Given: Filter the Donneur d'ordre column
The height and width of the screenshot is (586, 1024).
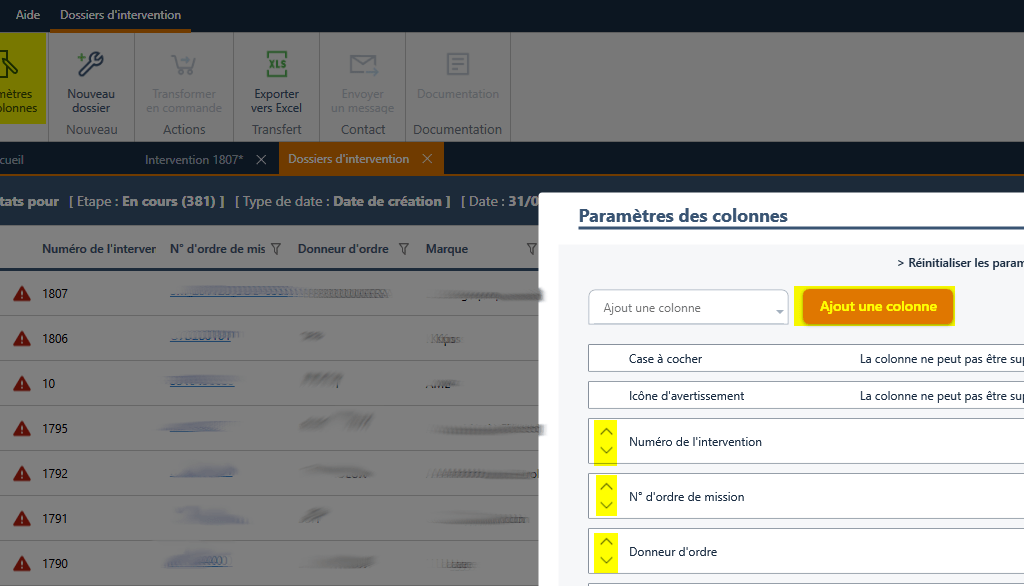Looking at the screenshot, I should pos(404,249).
